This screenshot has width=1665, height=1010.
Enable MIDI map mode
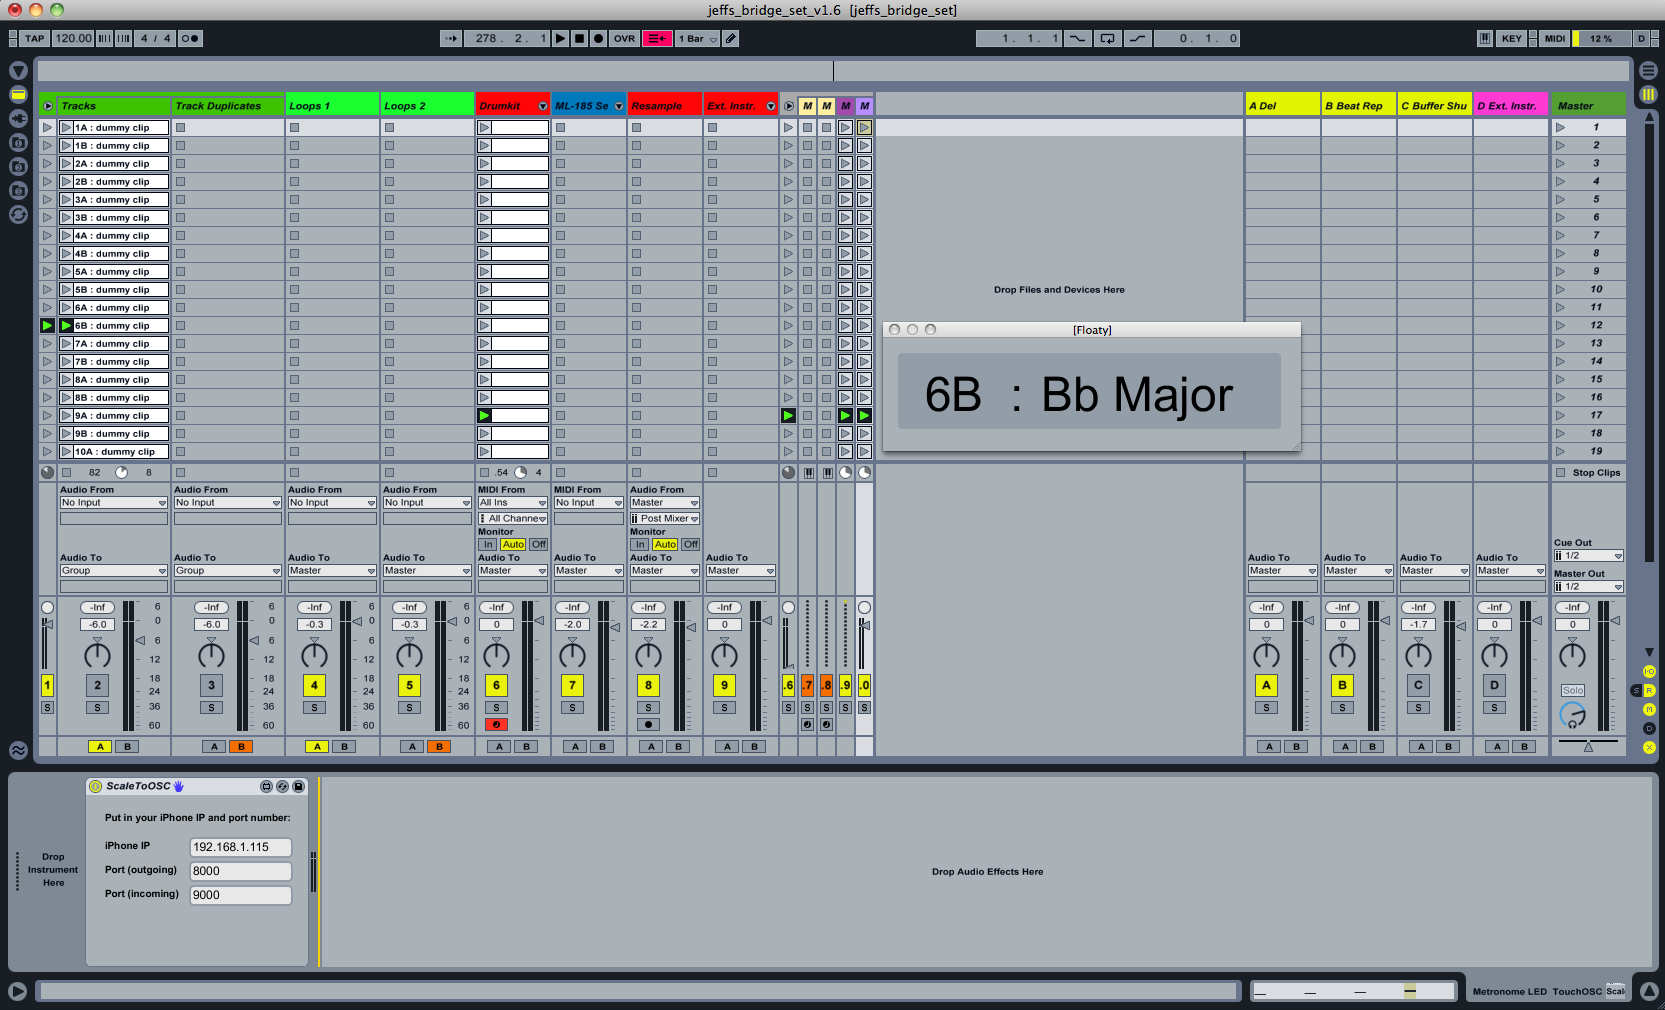click(x=1555, y=38)
